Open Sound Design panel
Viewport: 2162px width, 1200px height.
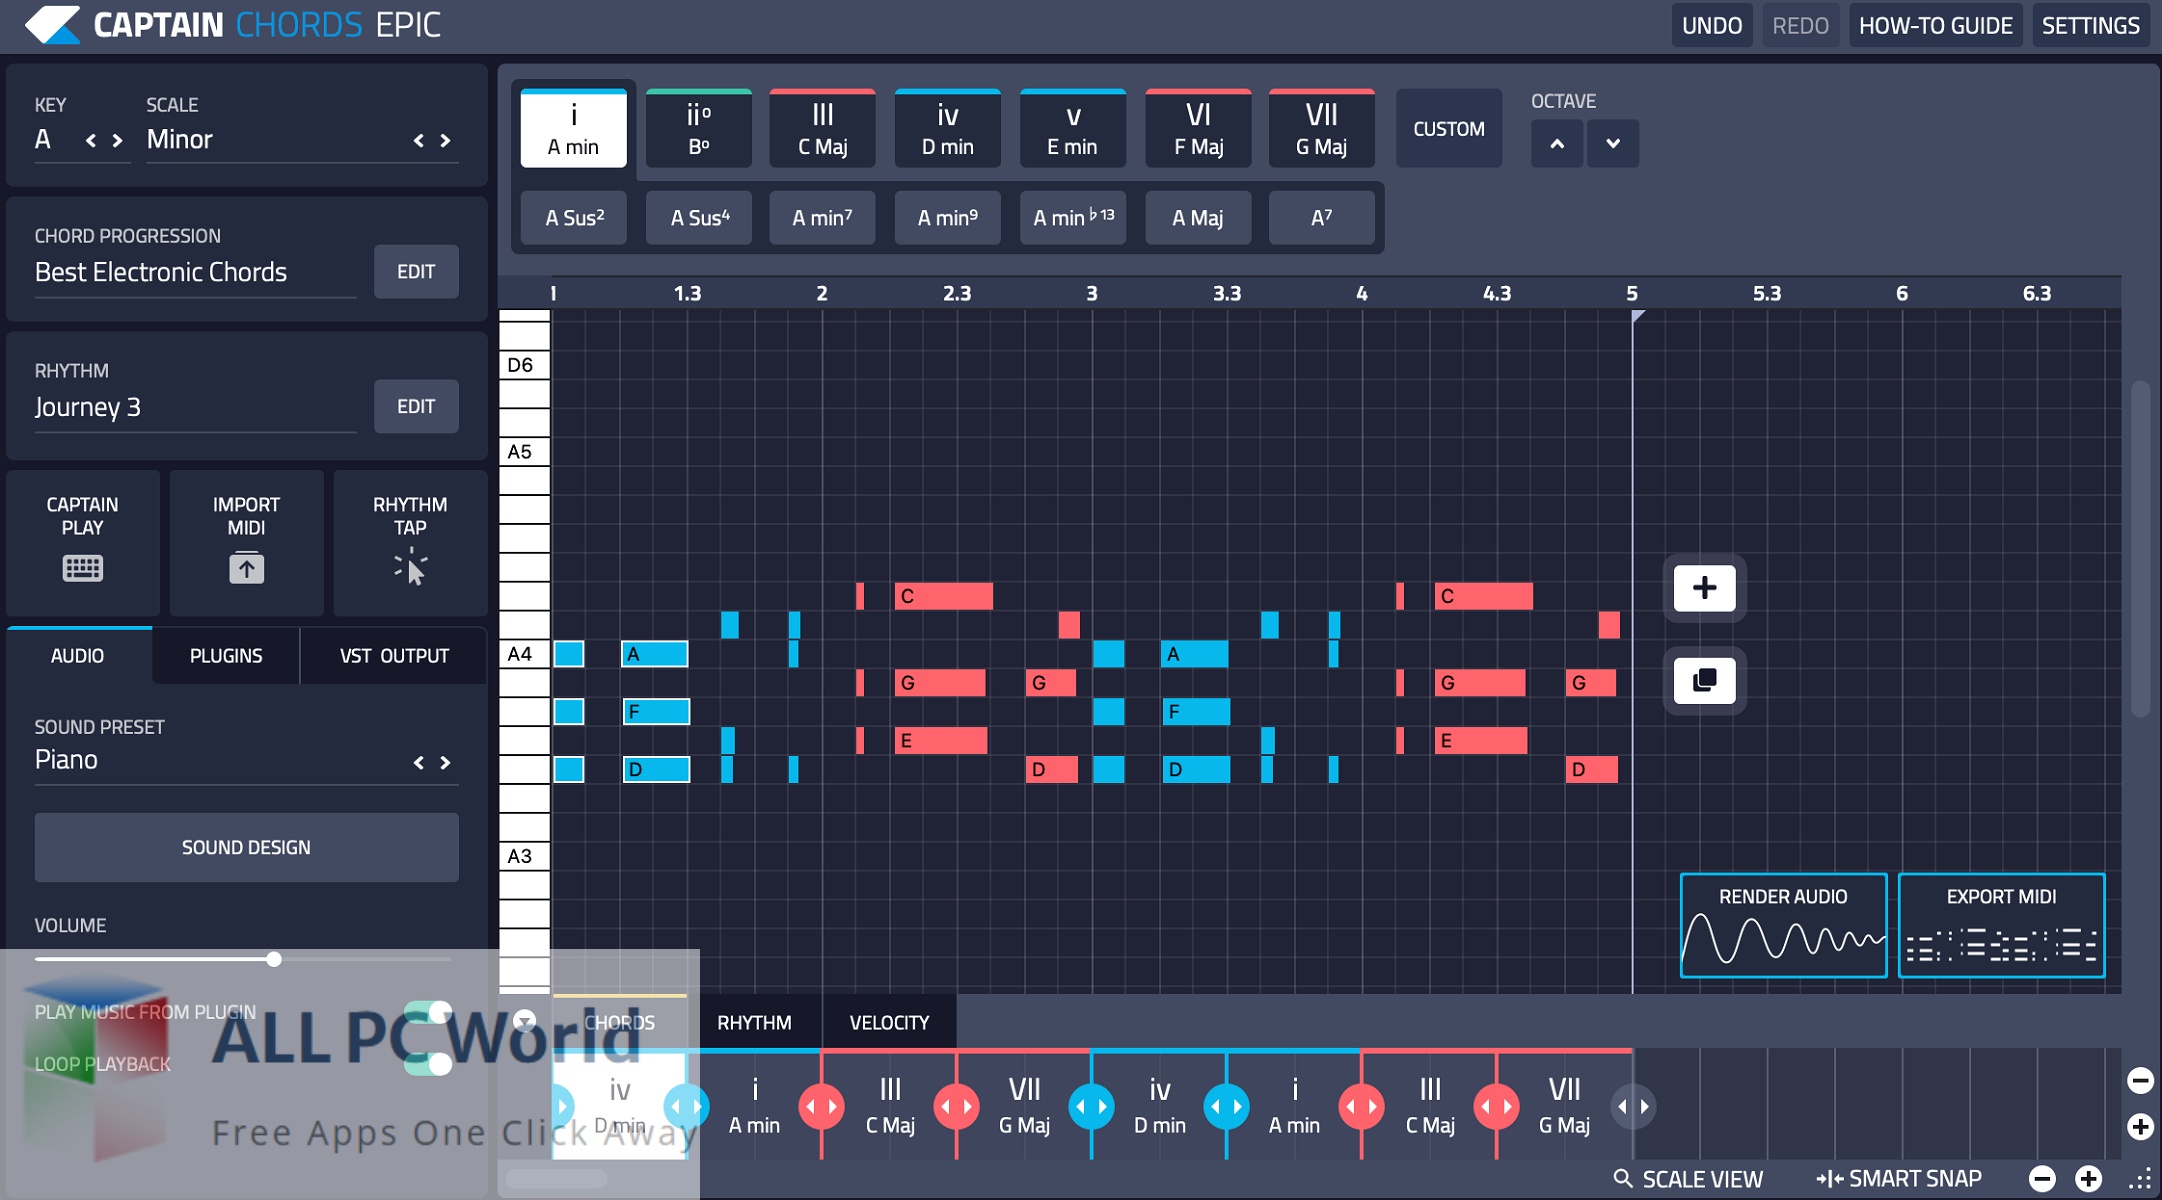[x=246, y=847]
